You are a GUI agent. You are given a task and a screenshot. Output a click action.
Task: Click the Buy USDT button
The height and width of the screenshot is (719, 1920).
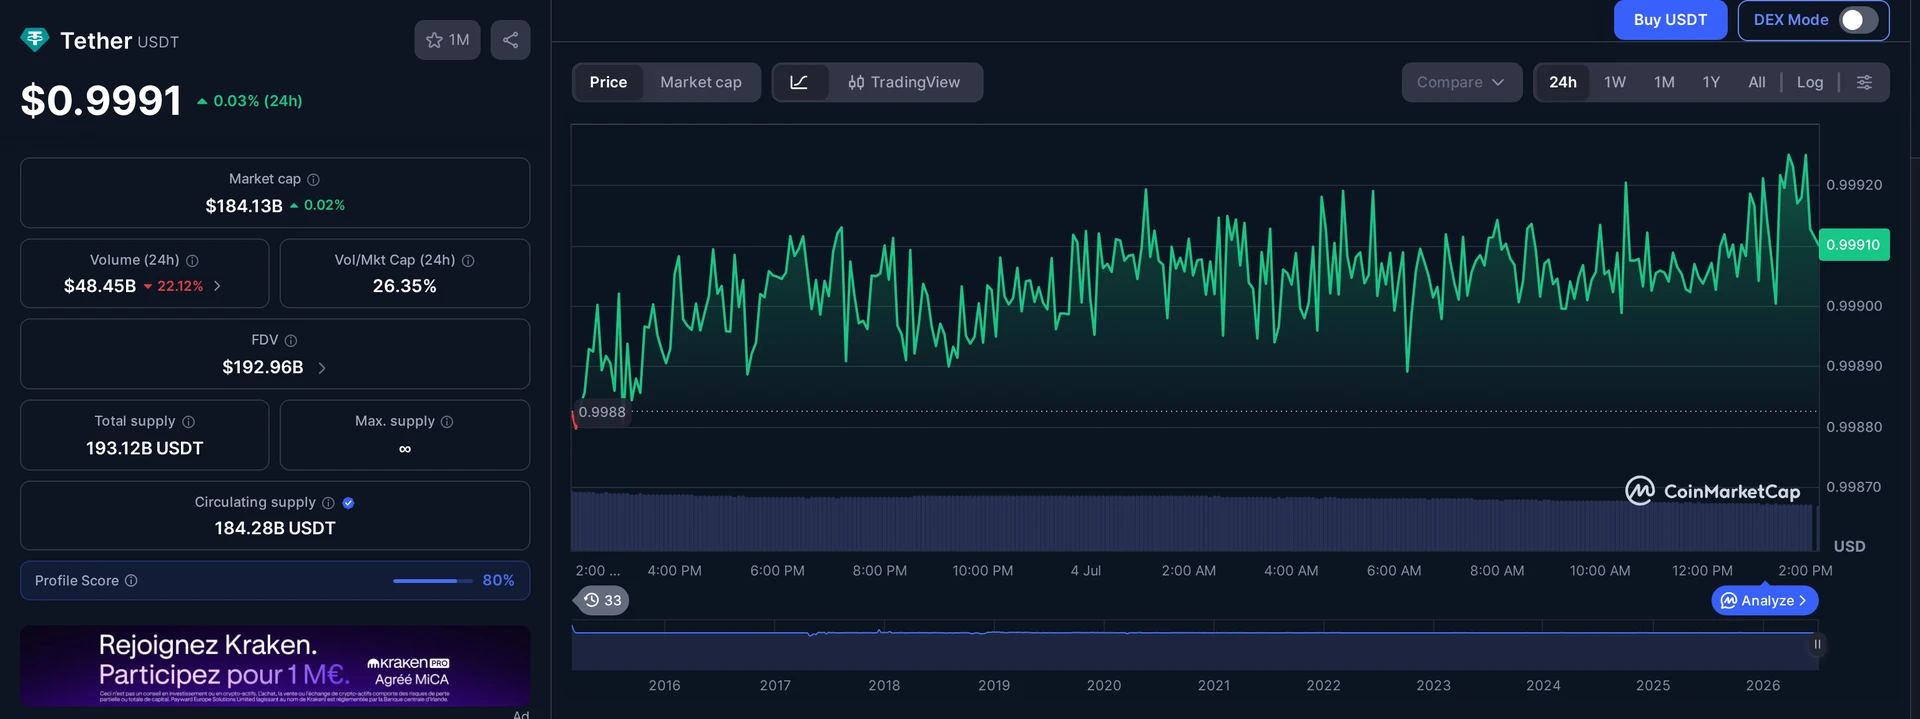(1670, 20)
